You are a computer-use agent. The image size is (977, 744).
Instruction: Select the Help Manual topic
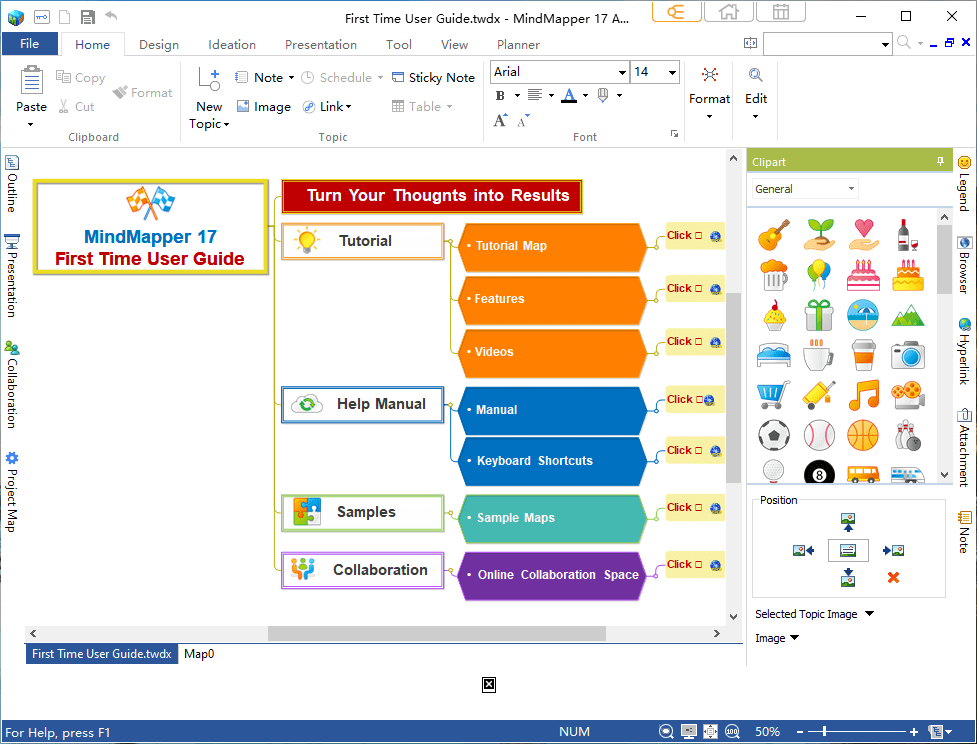tap(363, 404)
